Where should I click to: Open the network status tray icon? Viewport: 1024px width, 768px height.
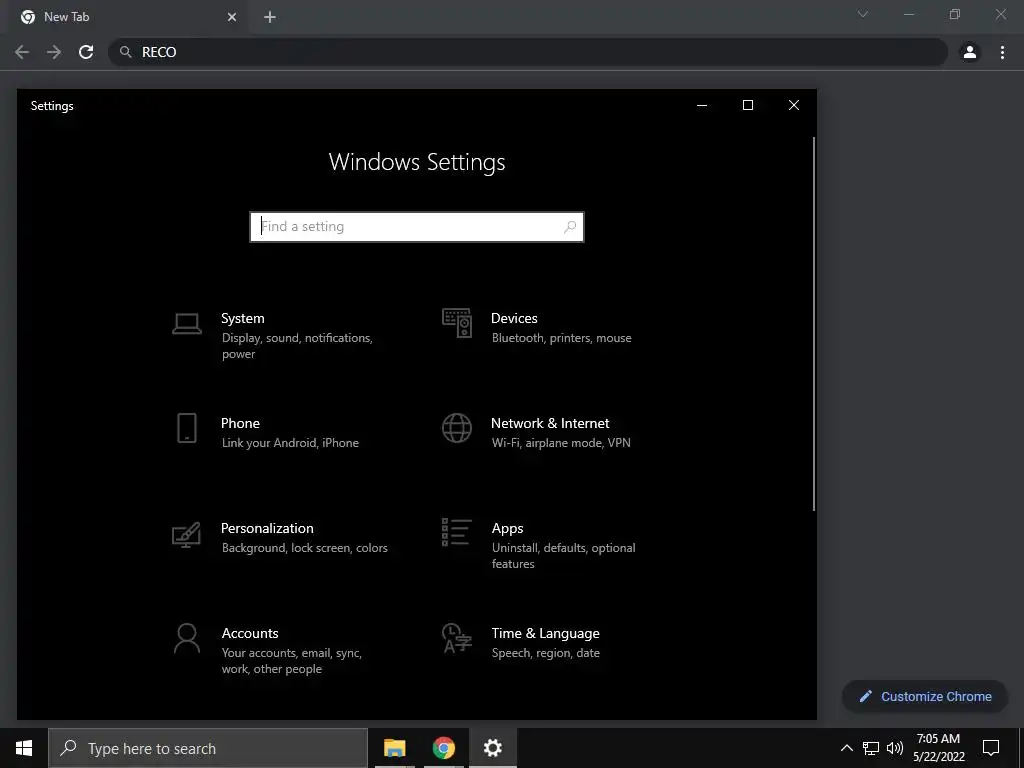(871, 748)
